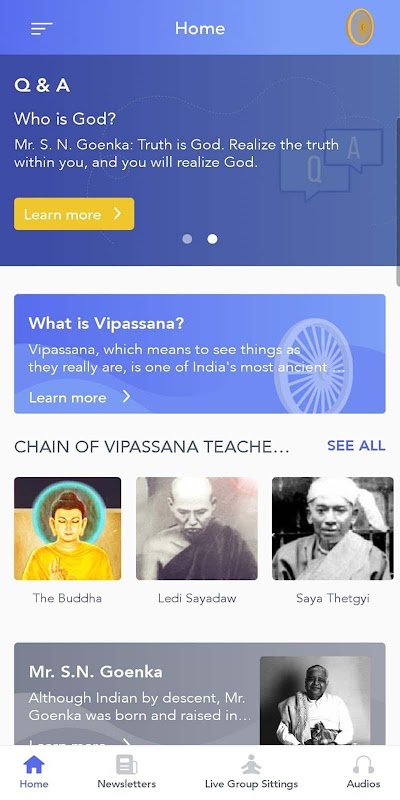Click the arrow on Goenka card Learn more
400x800 pixels.
126,742
